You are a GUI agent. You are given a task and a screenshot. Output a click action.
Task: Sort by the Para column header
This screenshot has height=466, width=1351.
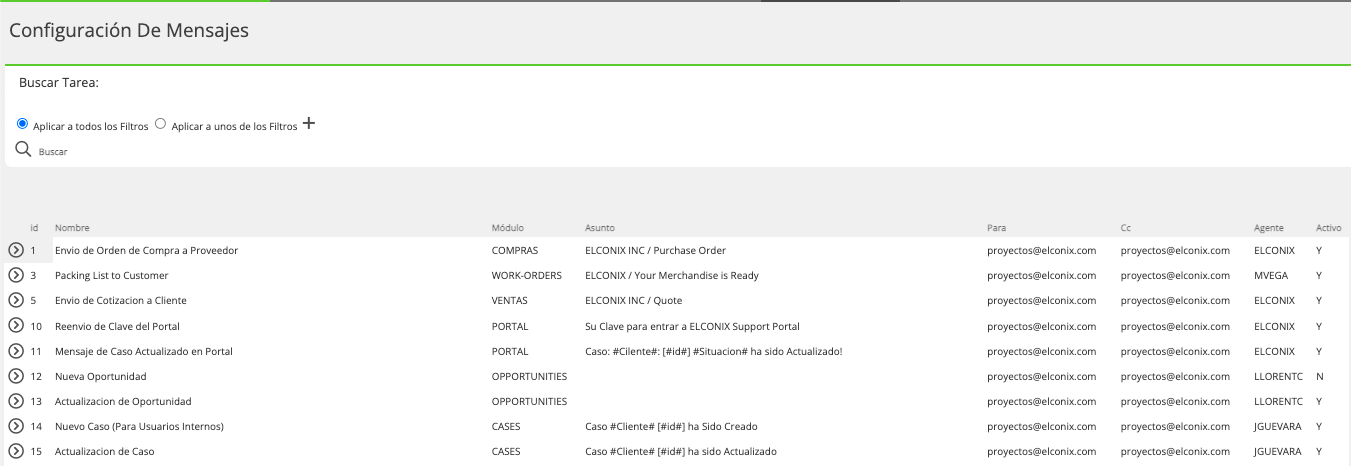tap(996, 228)
